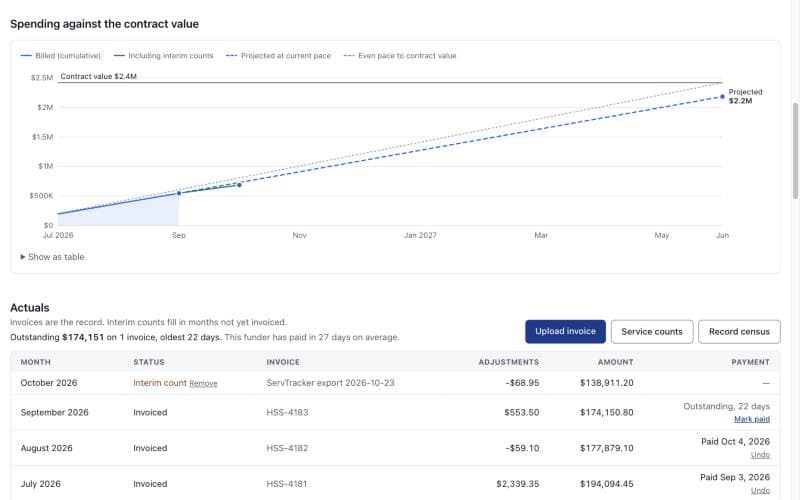Click the Actuals section heading
The width and height of the screenshot is (800, 500).
[x=30, y=308]
